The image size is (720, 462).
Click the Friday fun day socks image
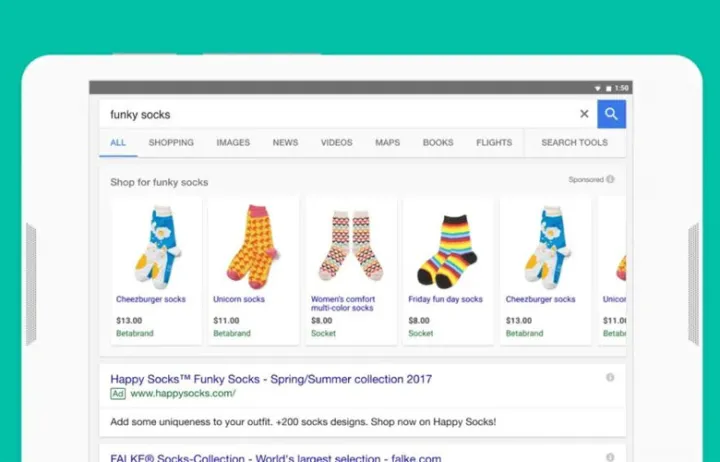tap(448, 252)
